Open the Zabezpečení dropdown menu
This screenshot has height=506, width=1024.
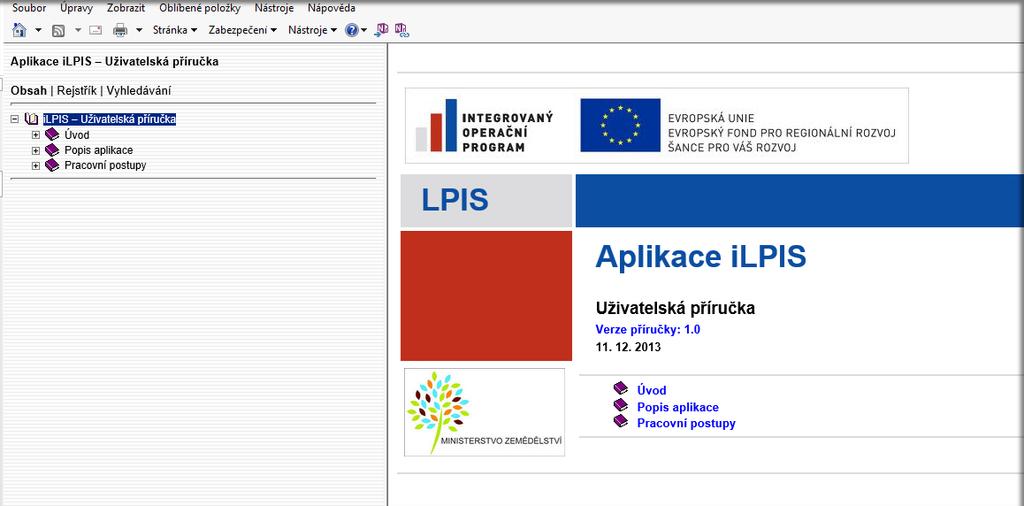click(x=243, y=30)
